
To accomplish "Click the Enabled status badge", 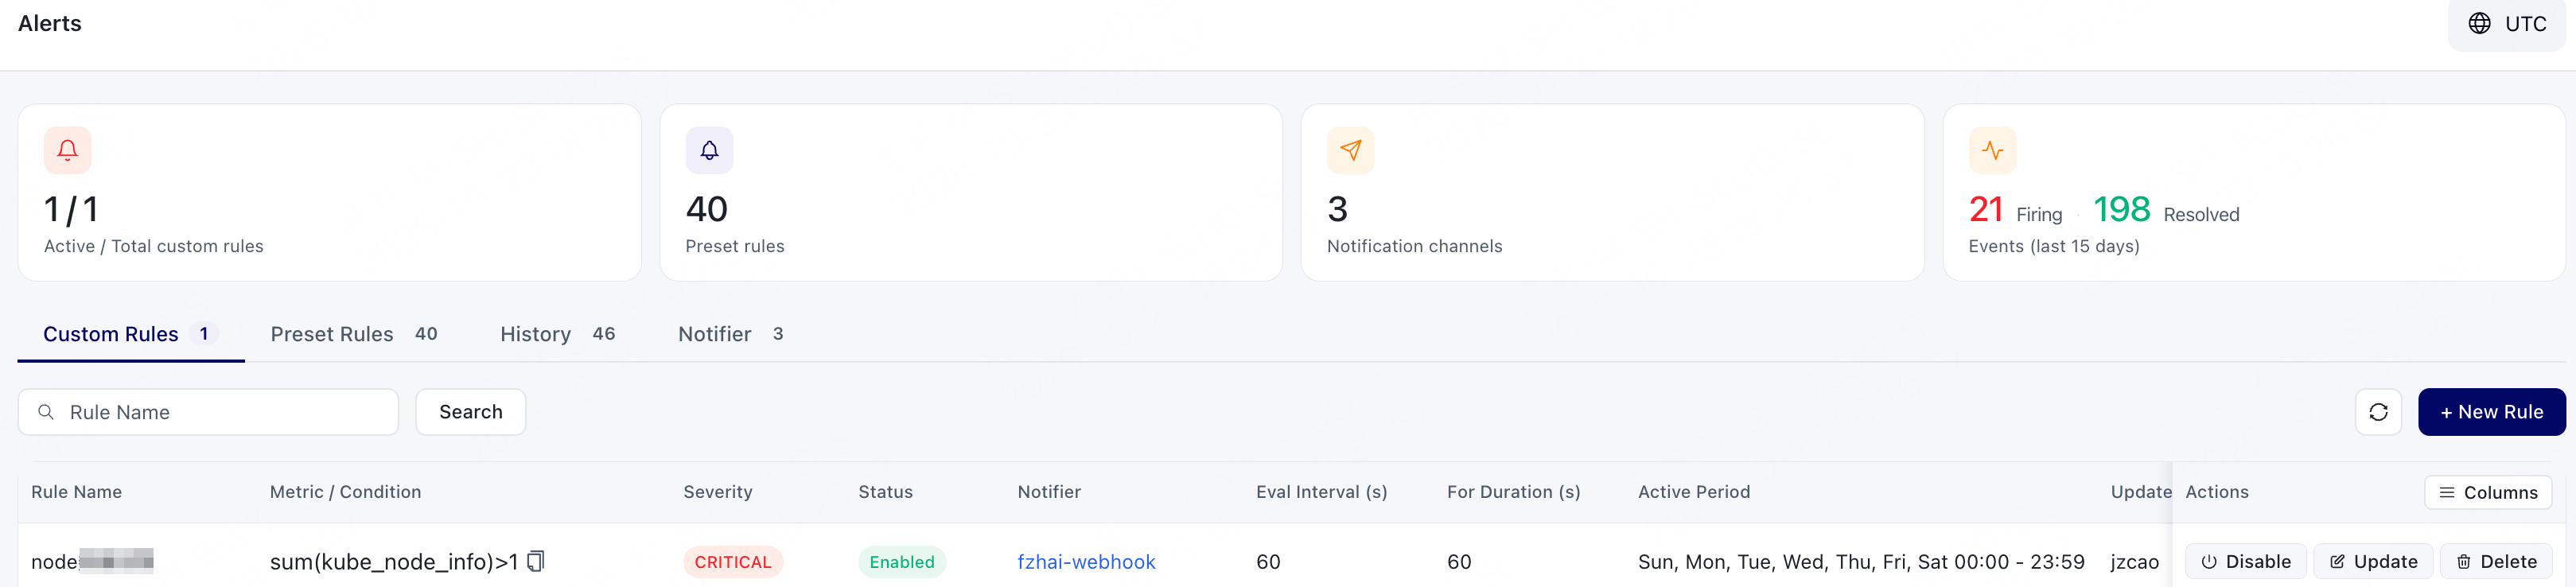I will point(902,562).
